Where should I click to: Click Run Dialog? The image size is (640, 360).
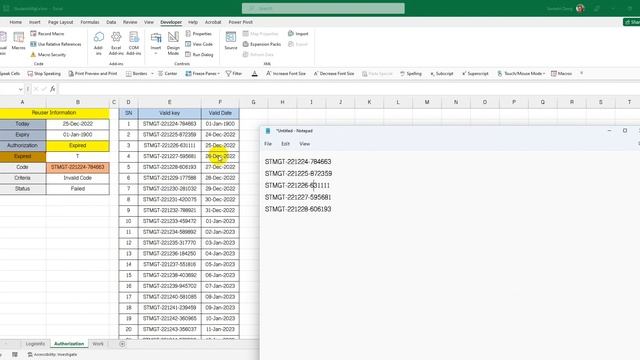[x=199, y=55]
